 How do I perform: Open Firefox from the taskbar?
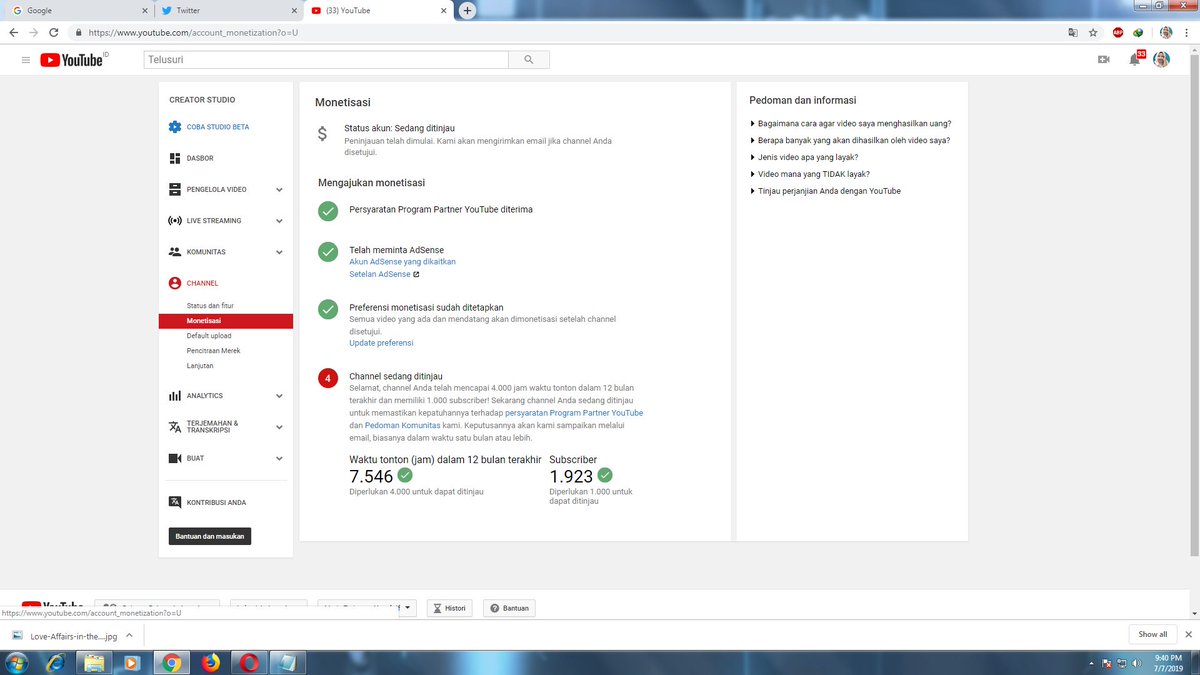(x=210, y=662)
